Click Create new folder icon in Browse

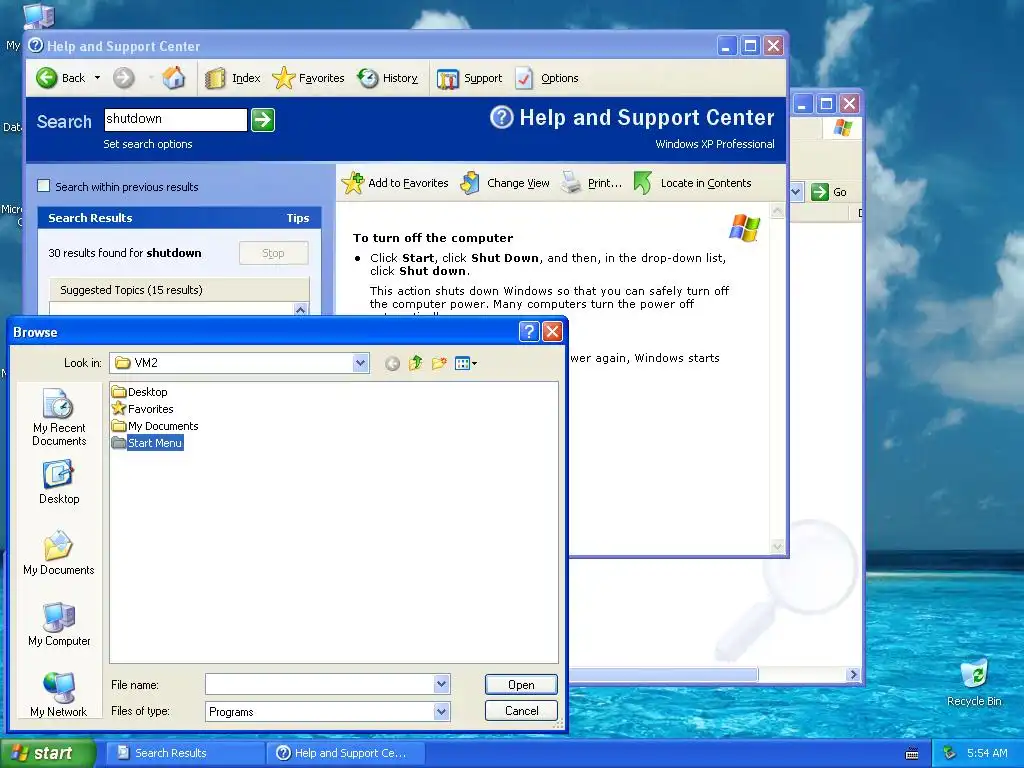(439, 363)
